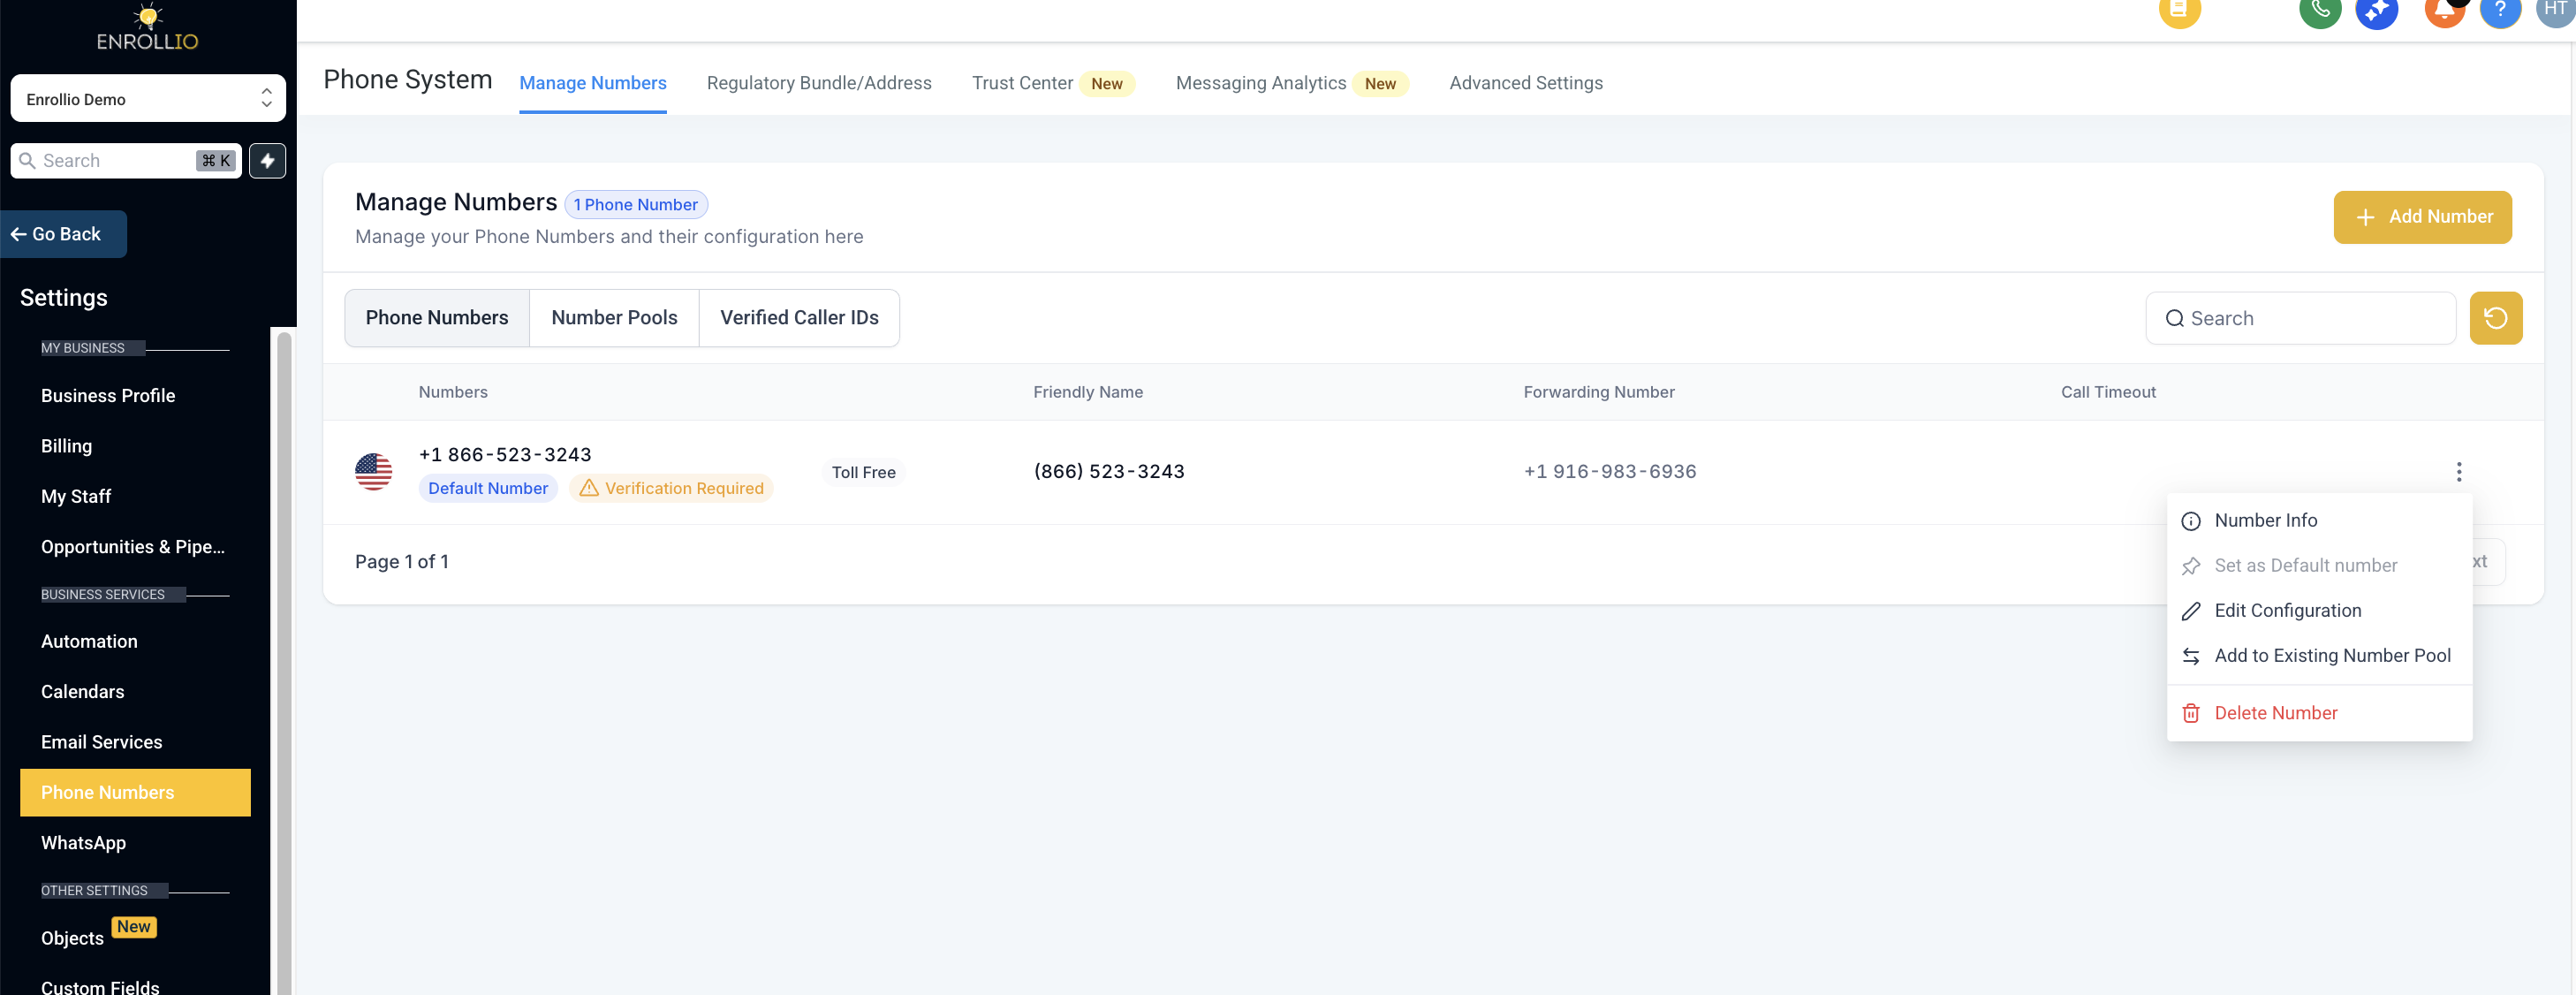Image resolution: width=2576 pixels, height=995 pixels.
Task: Select Delete Number from the menu
Action: tap(2318, 713)
